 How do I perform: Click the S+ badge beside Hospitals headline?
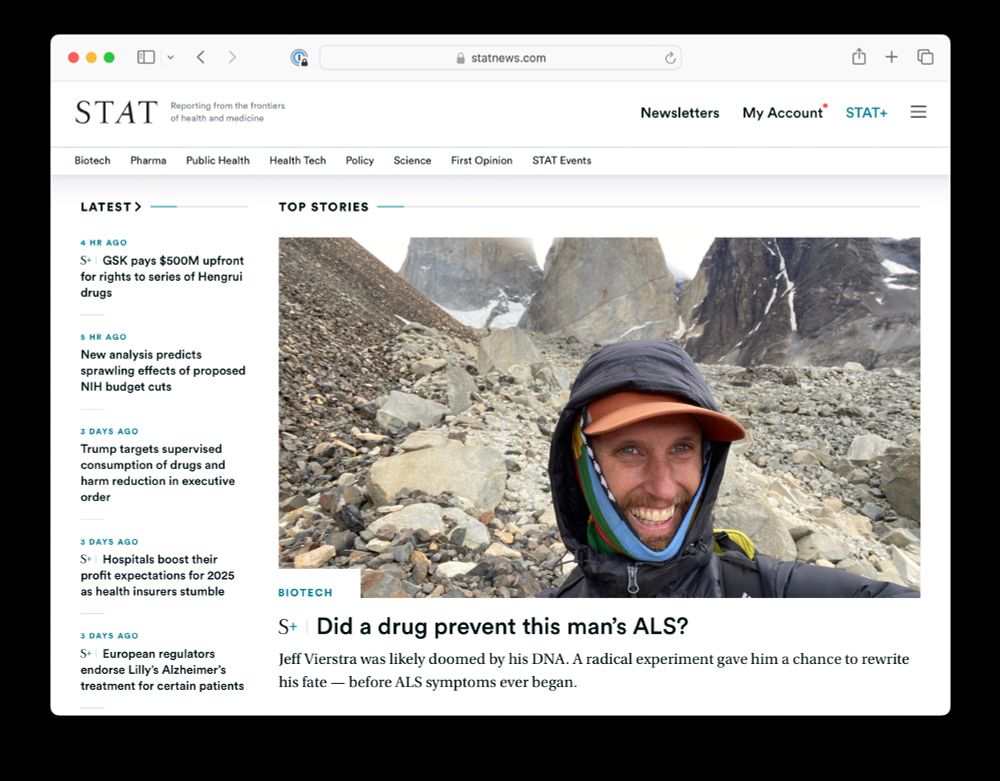86,559
